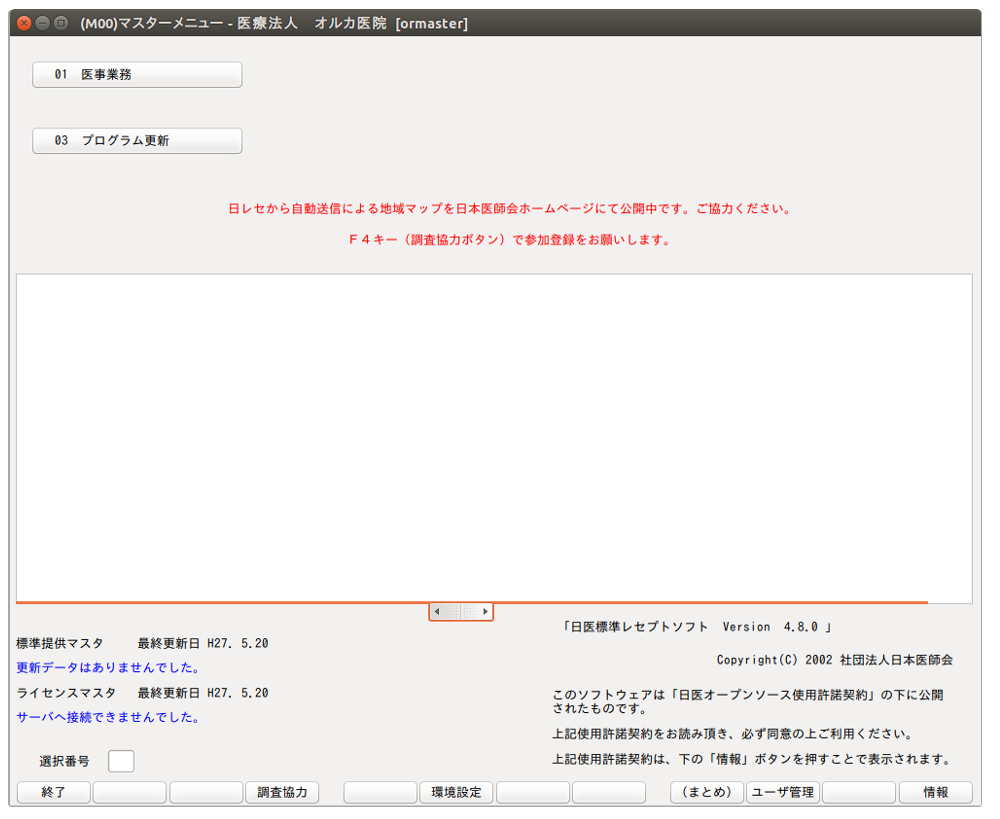The image size is (1000, 819).
Task: Close the マスターメニュー window
Action: (24, 23)
